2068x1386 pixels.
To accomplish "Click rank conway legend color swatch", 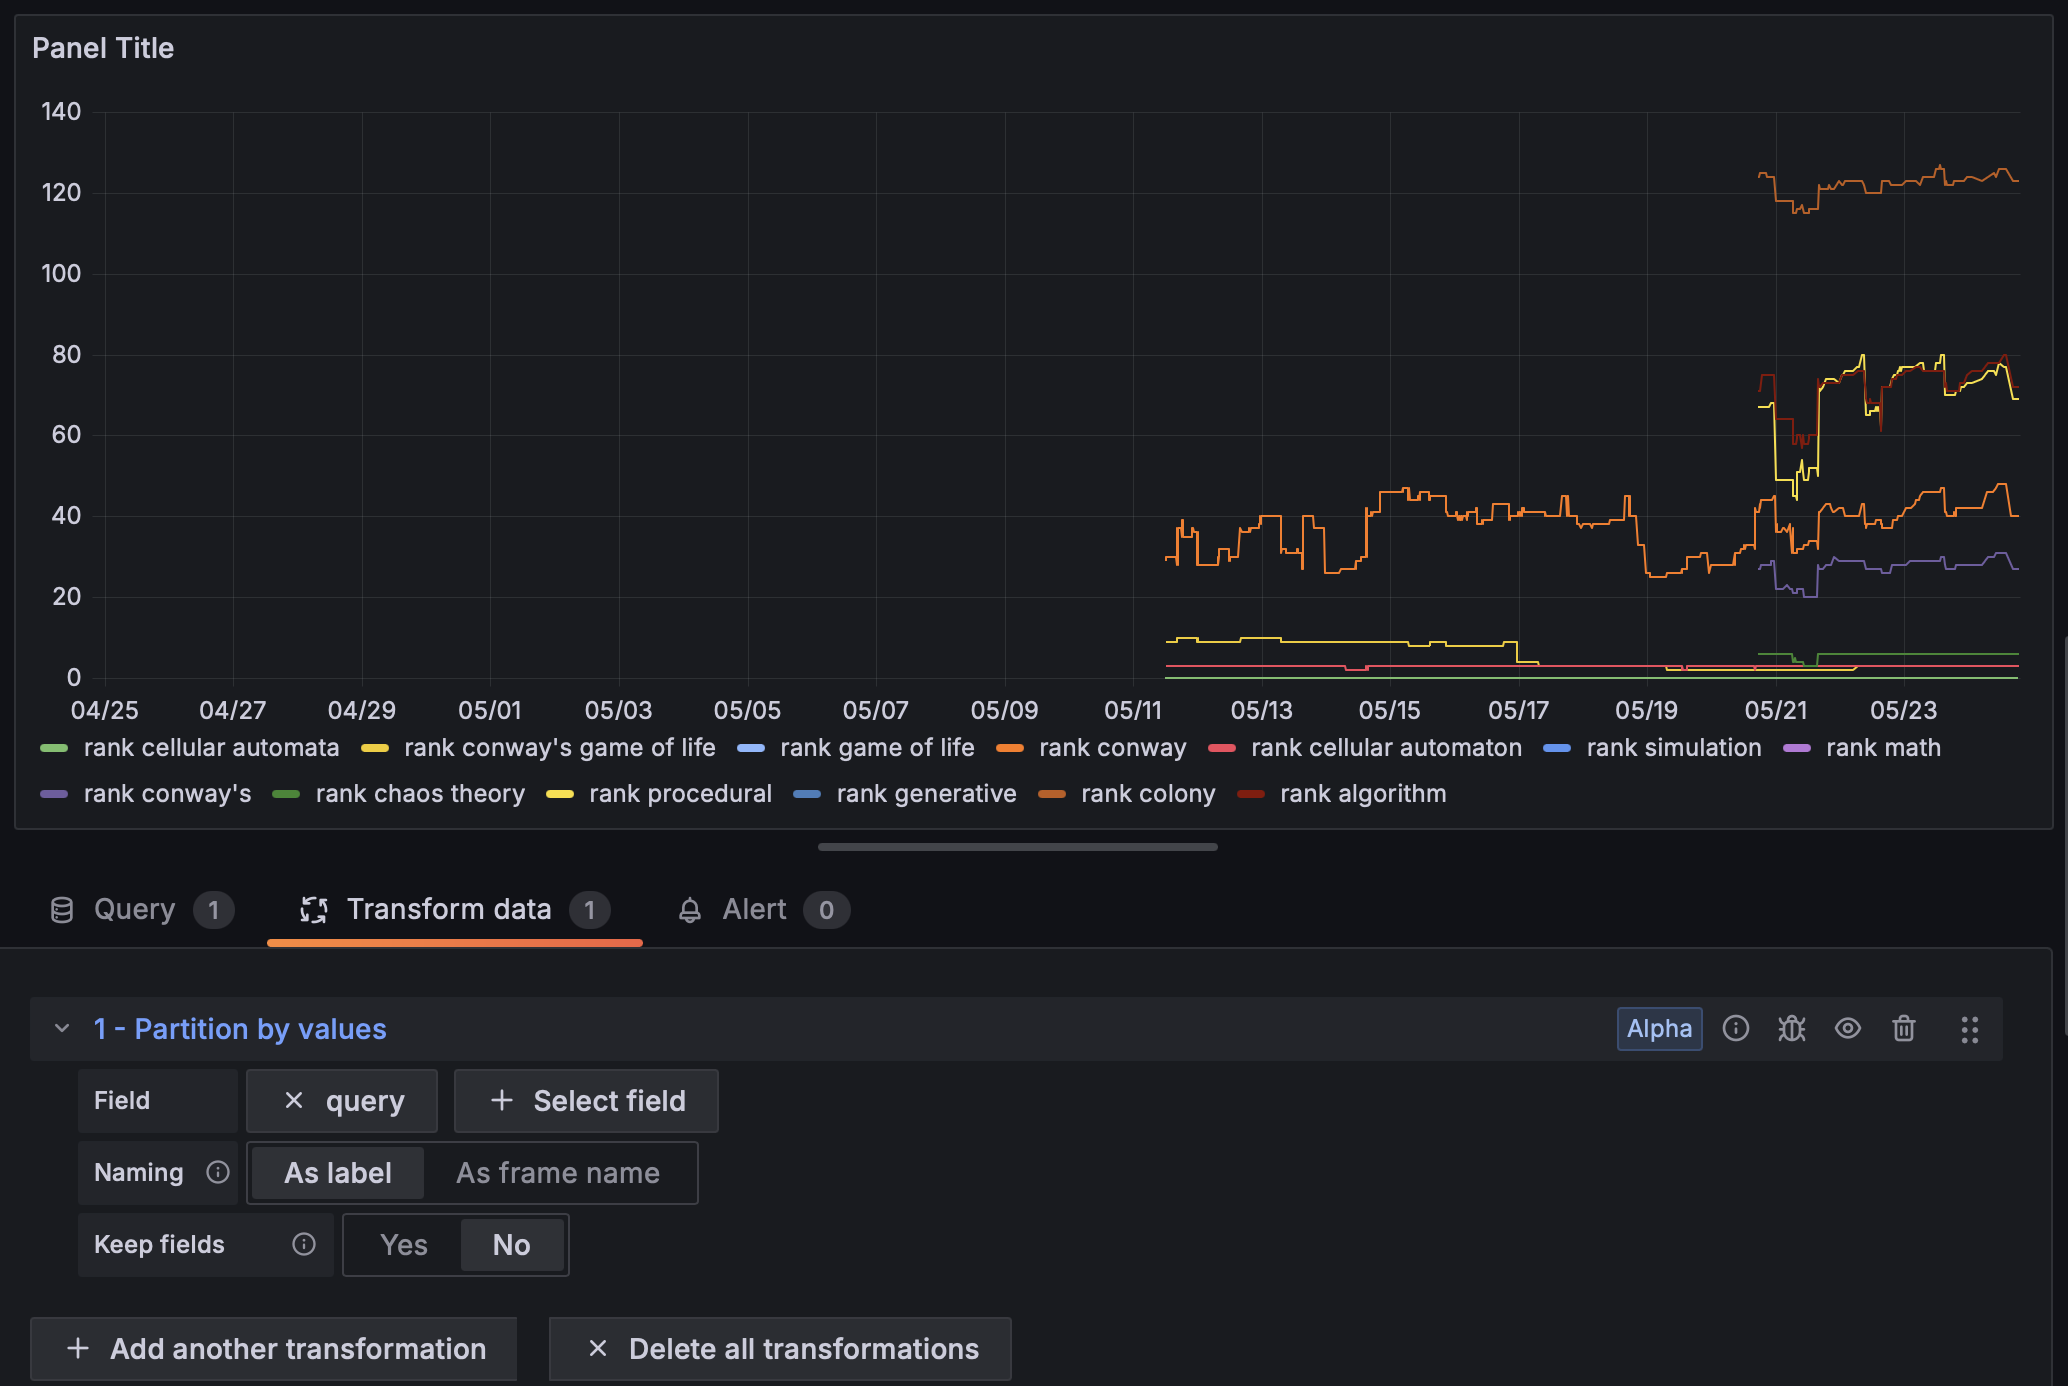I will pyautogui.click(x=1010, y=748).
